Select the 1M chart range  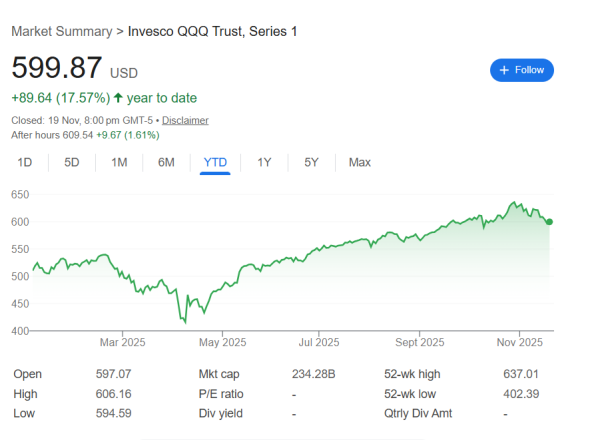tap(119, 162)
